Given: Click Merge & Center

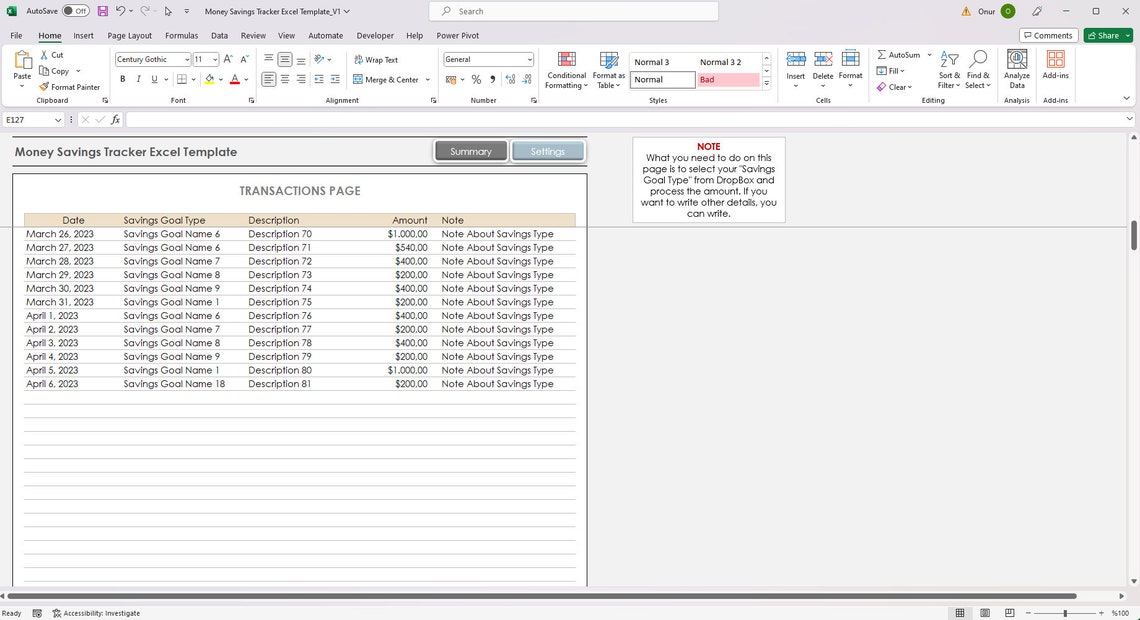Looking at the screenshot, I should 387,79.
